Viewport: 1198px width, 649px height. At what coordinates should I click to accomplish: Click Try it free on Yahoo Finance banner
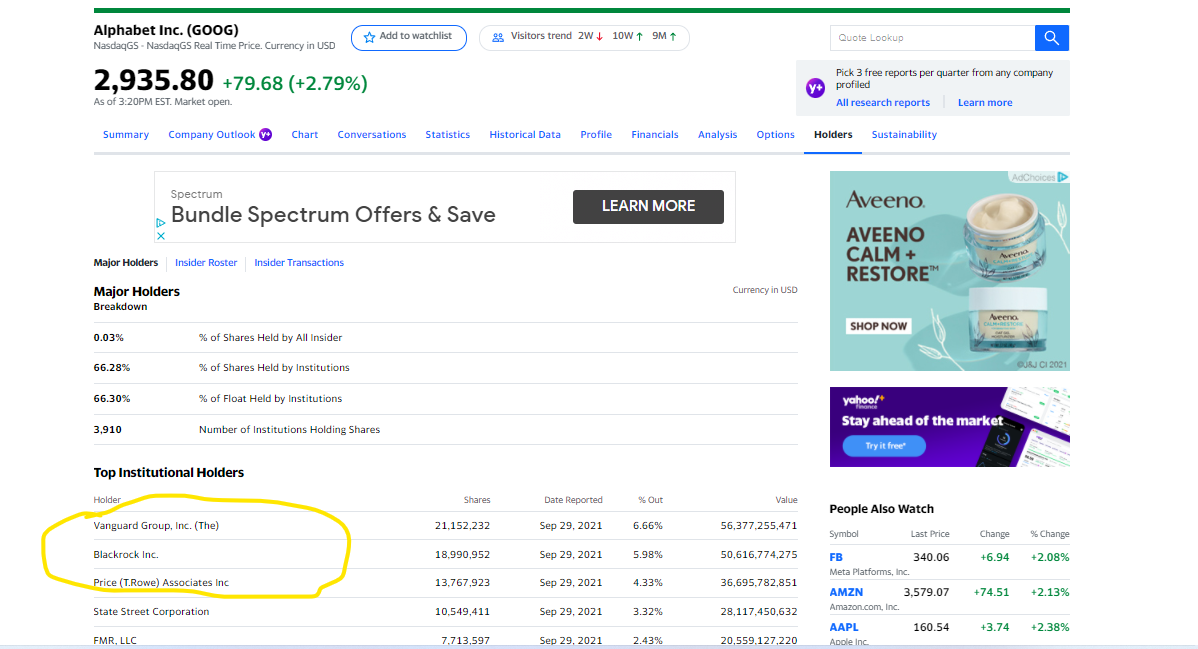(884, 446)
